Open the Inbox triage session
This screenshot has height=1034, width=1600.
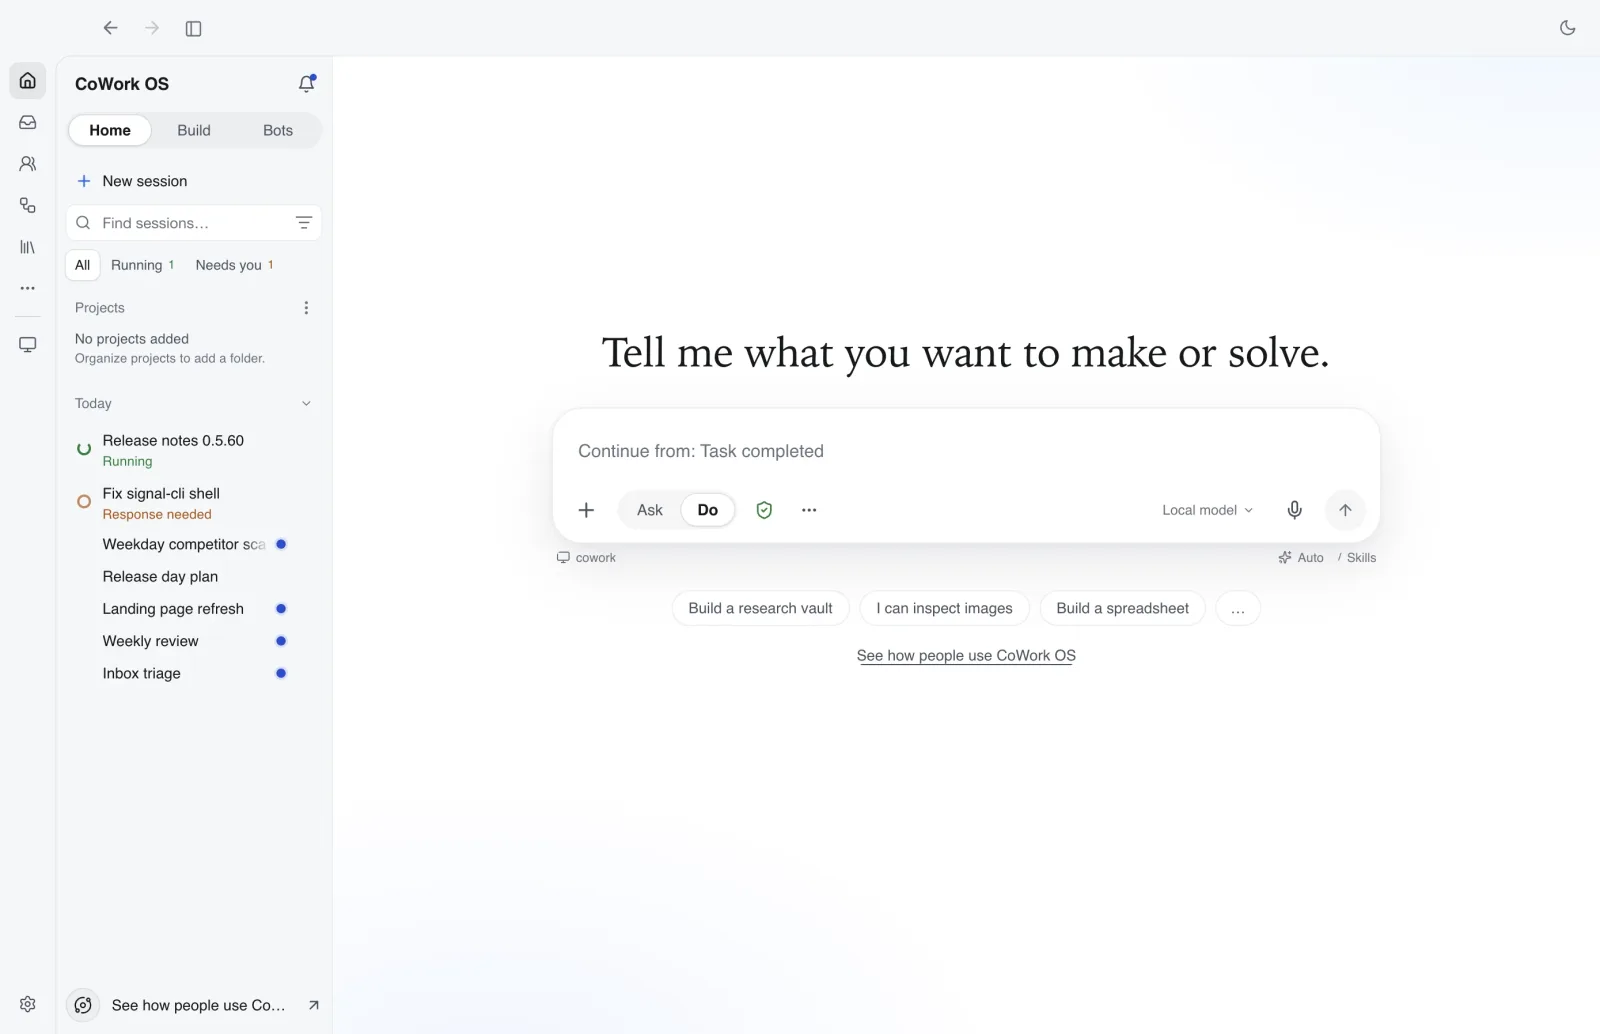194,673
